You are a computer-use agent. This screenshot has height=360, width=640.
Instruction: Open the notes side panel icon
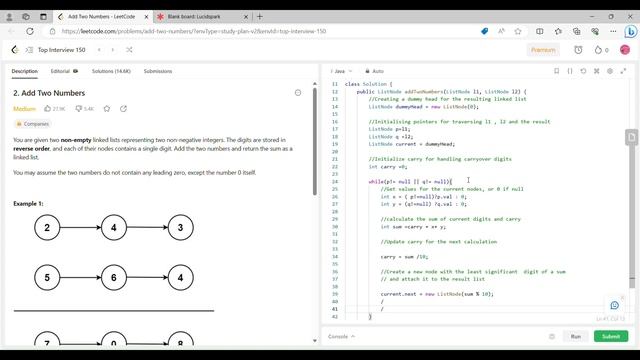[631, 138]
